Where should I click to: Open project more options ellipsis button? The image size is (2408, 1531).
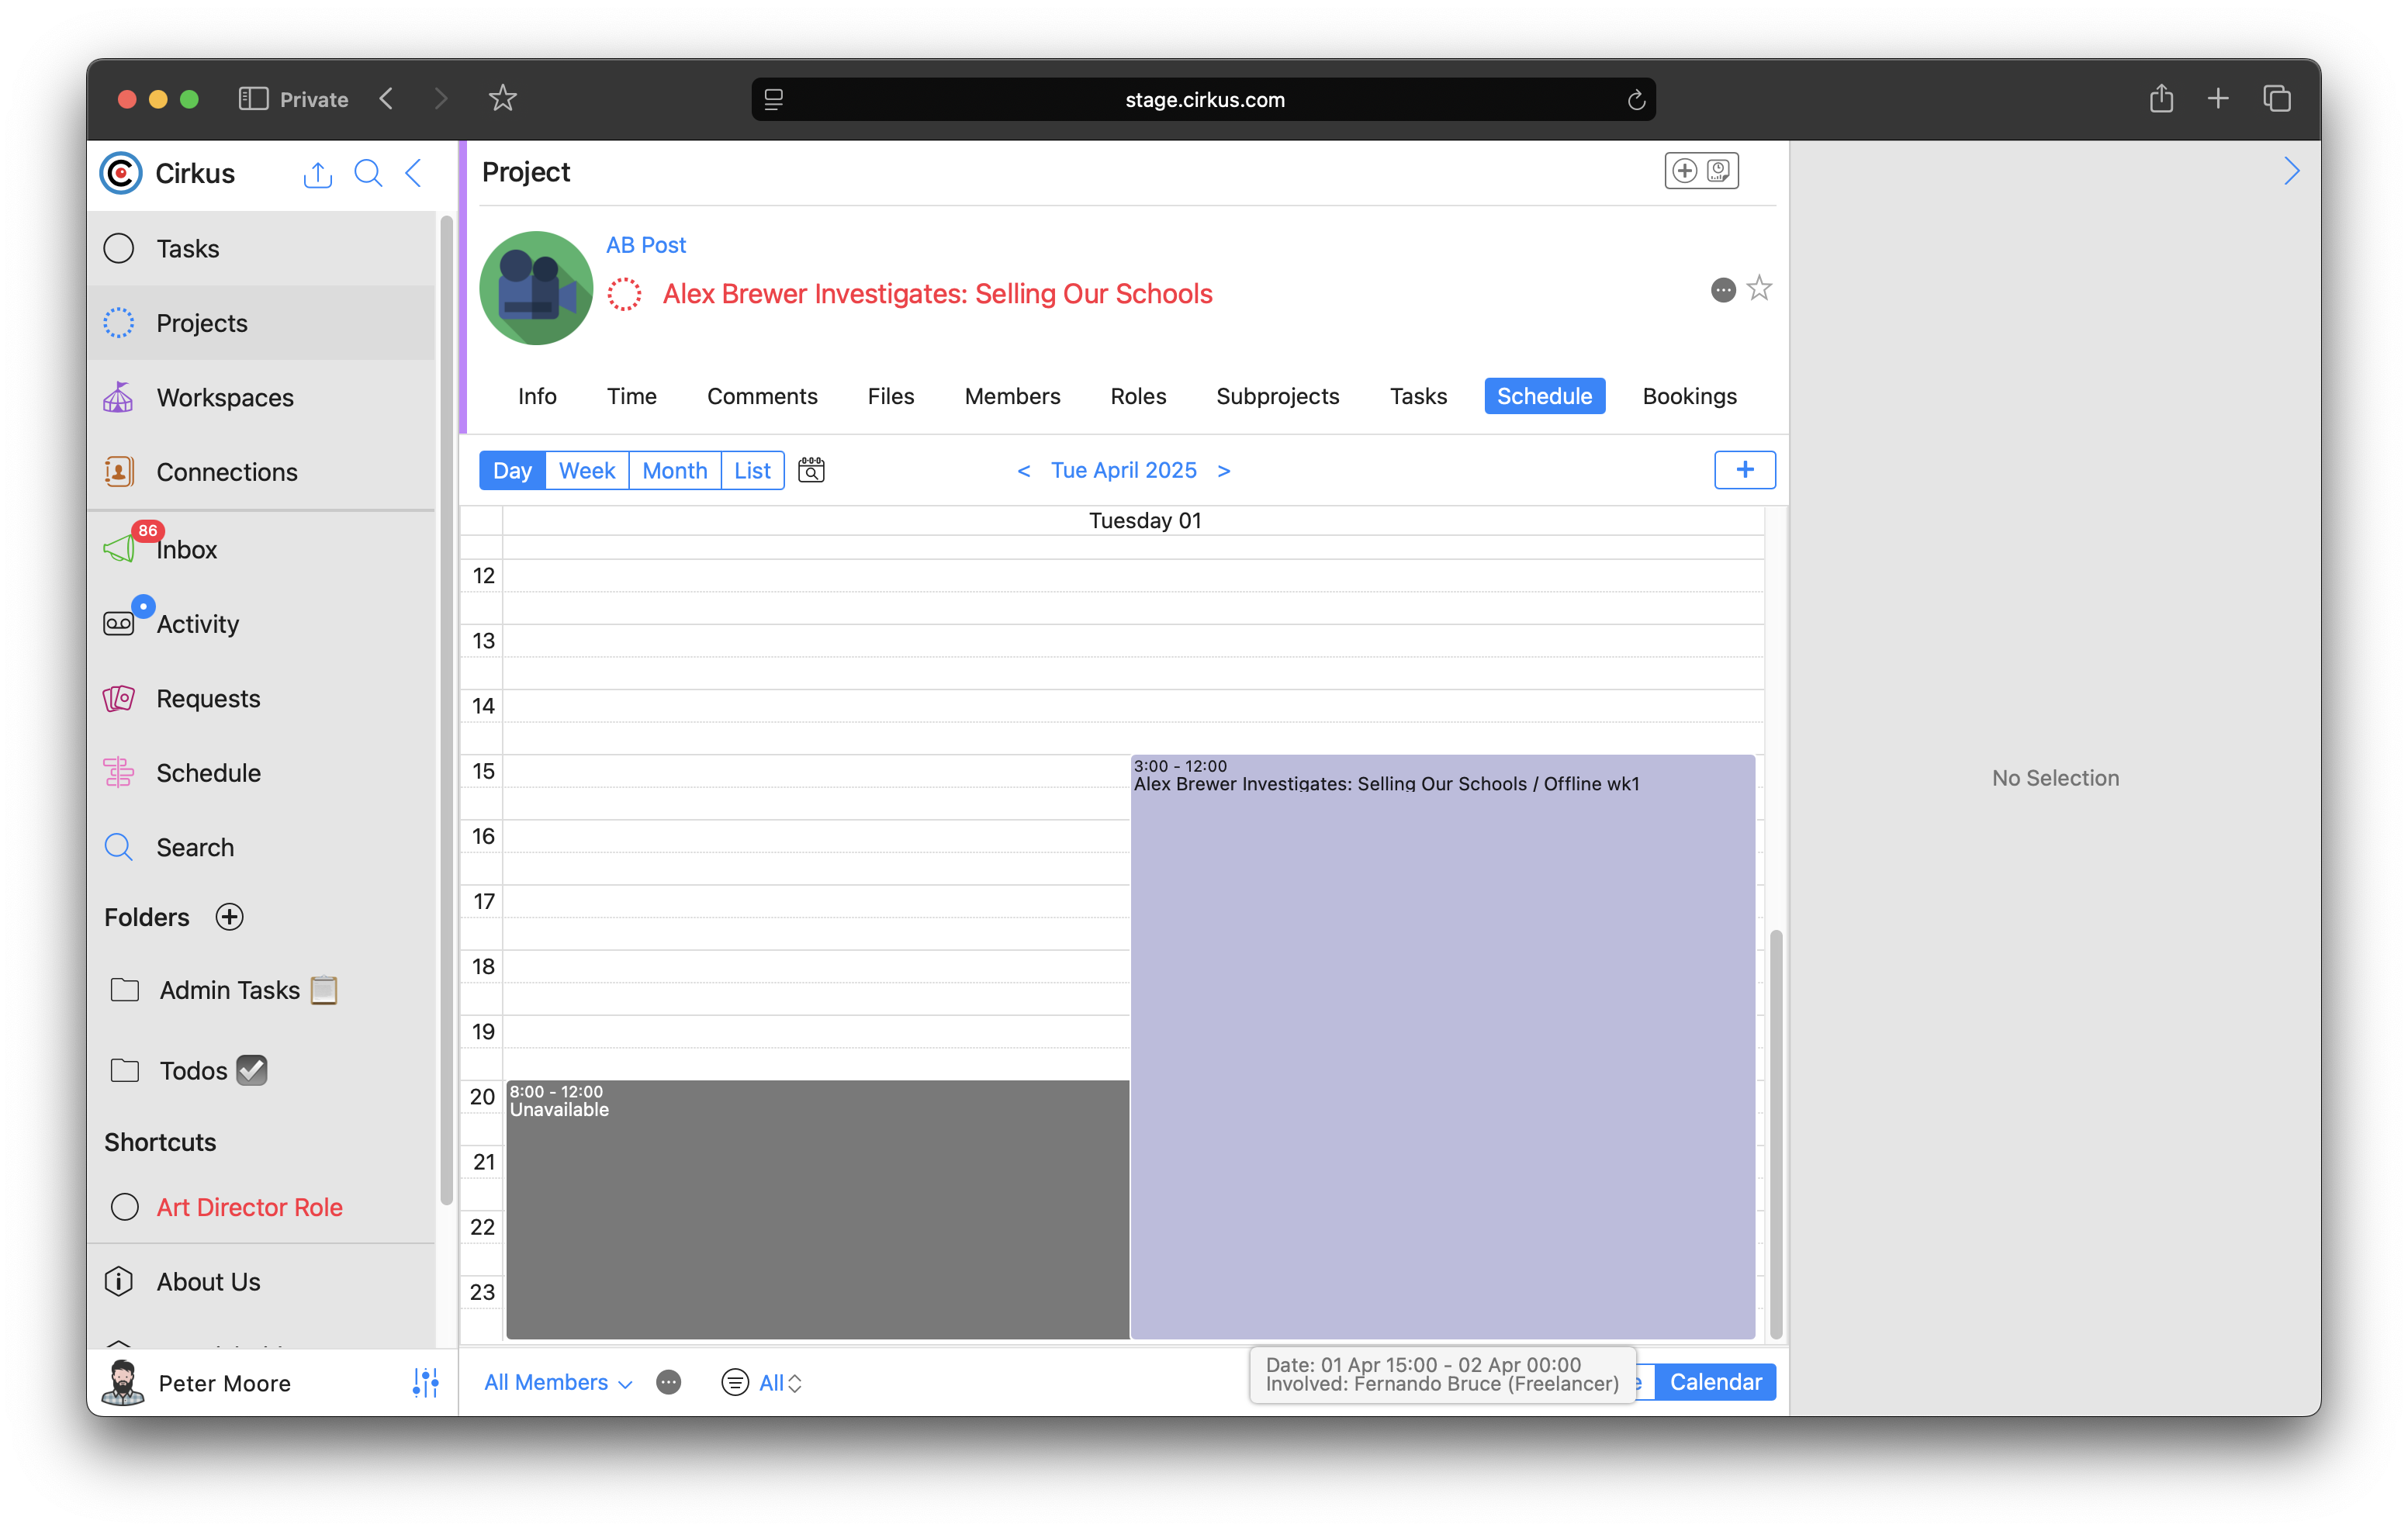(x=1722, y=290)
